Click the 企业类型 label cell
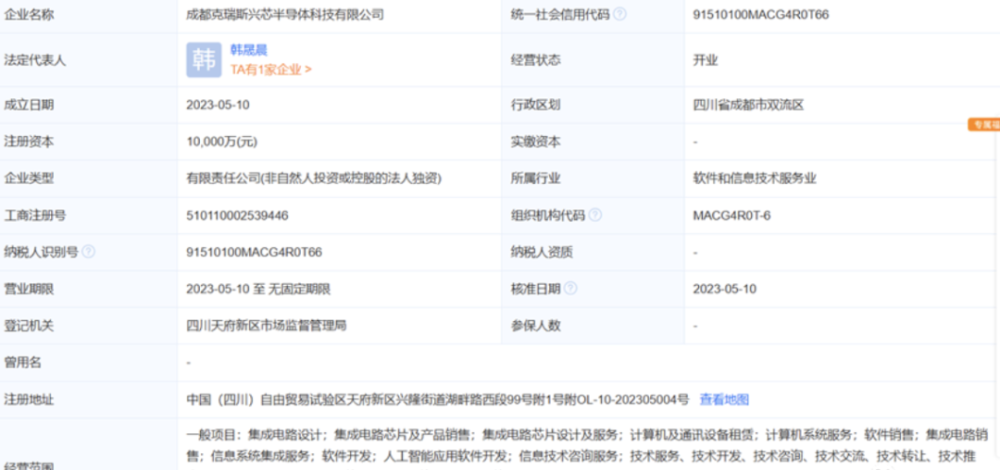 89,179
